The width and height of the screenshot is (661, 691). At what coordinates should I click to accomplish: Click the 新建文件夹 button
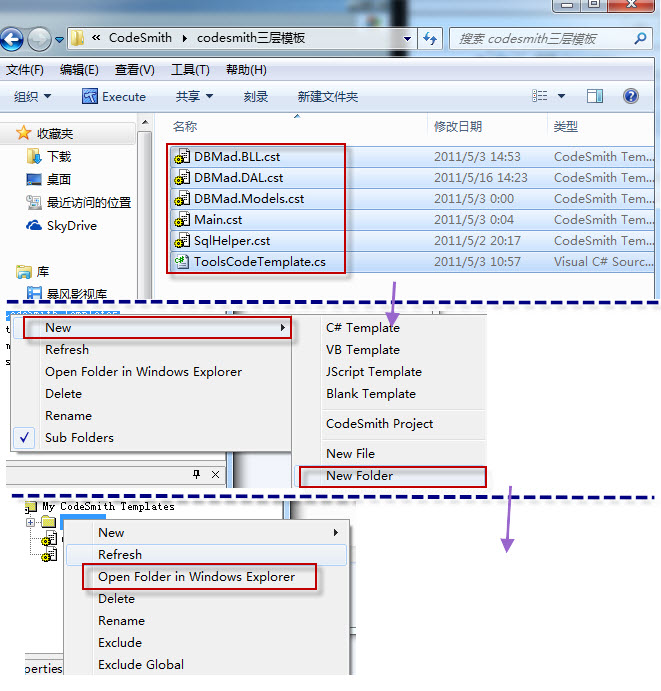pos(327,96)
